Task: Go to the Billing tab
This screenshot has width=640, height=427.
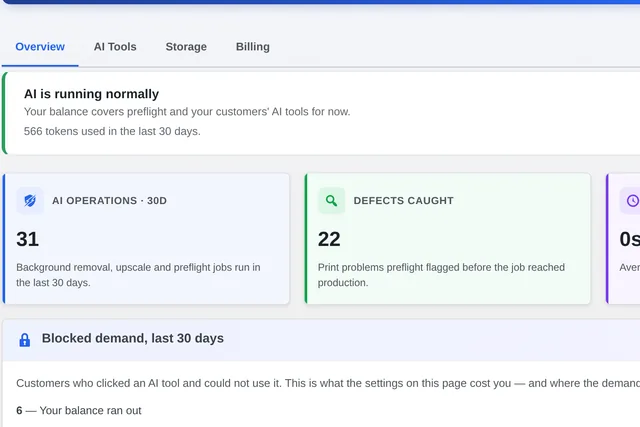Action: (x=253, y=47)
